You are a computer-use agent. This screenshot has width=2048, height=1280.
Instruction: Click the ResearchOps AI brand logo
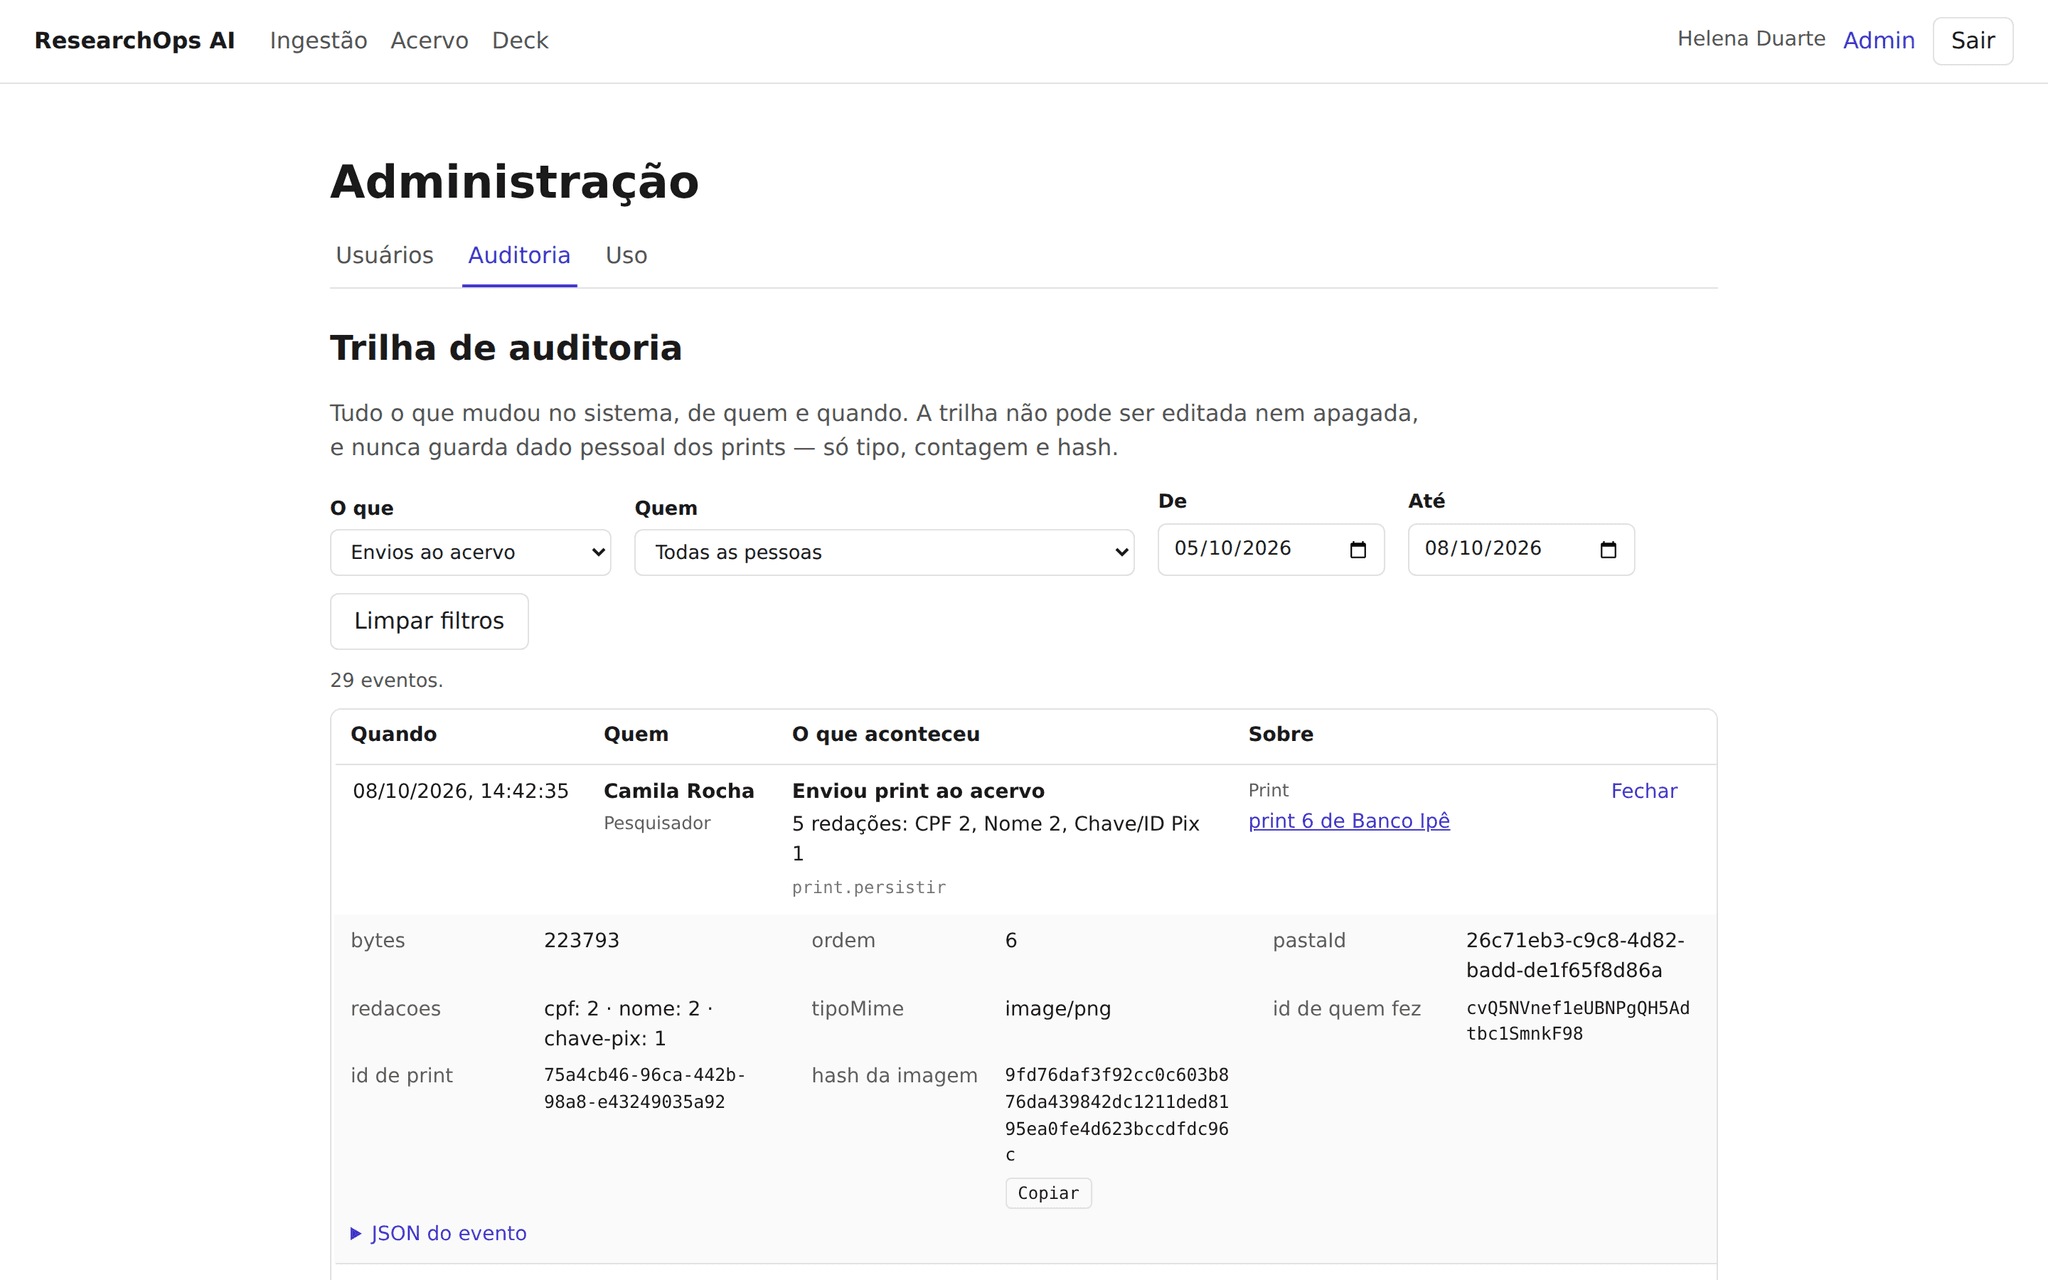(135, 41)
